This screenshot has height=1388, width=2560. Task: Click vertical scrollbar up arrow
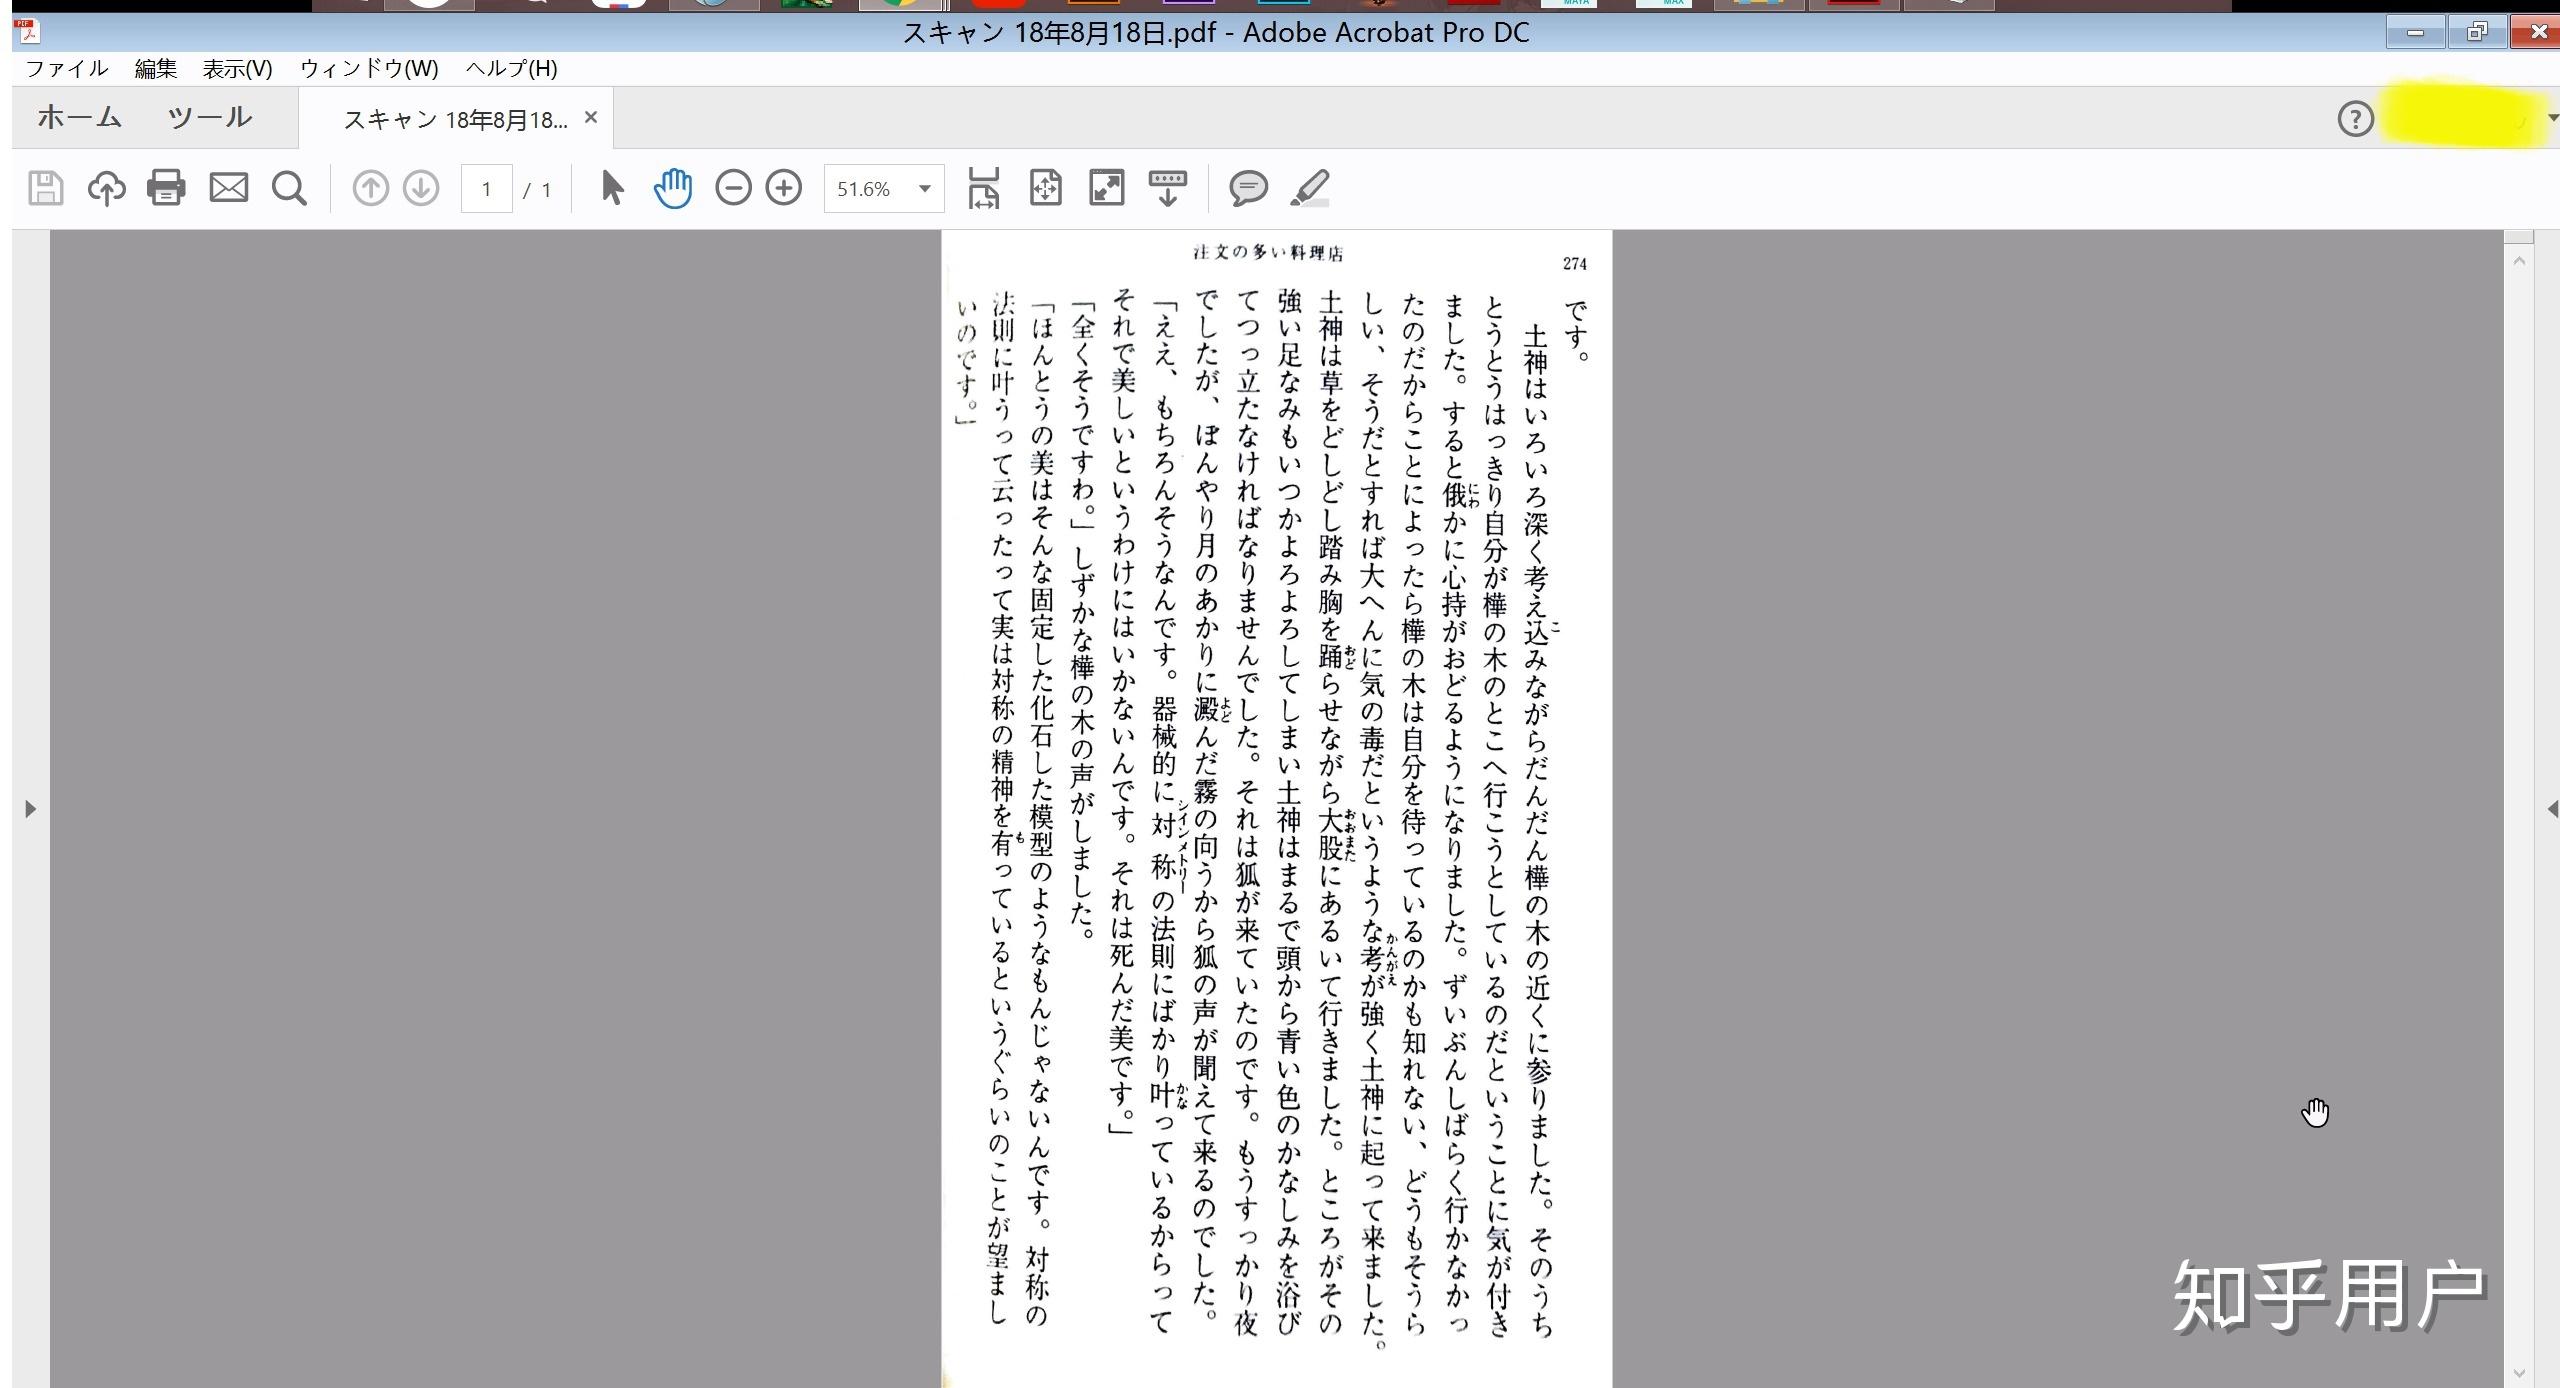click(2518, 260)
